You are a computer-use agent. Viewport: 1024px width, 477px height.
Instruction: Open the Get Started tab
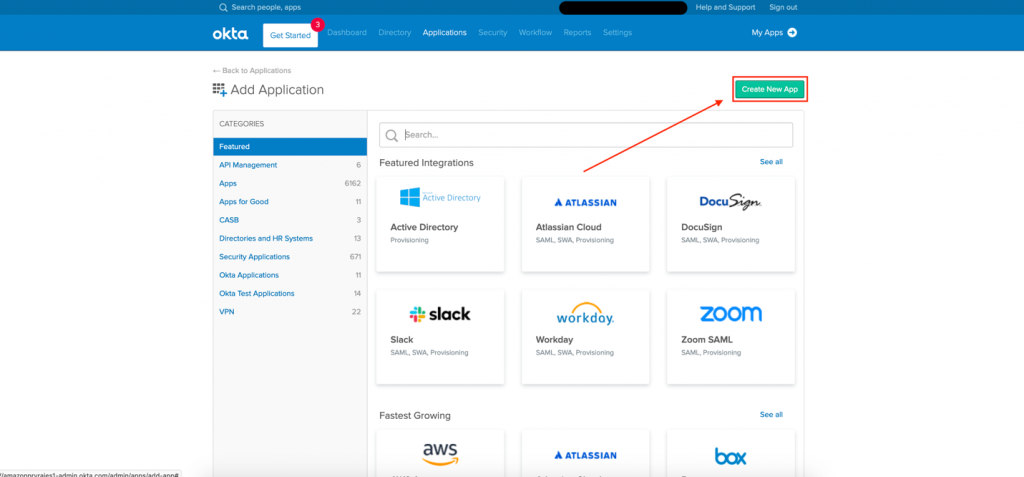click(290, 35)
